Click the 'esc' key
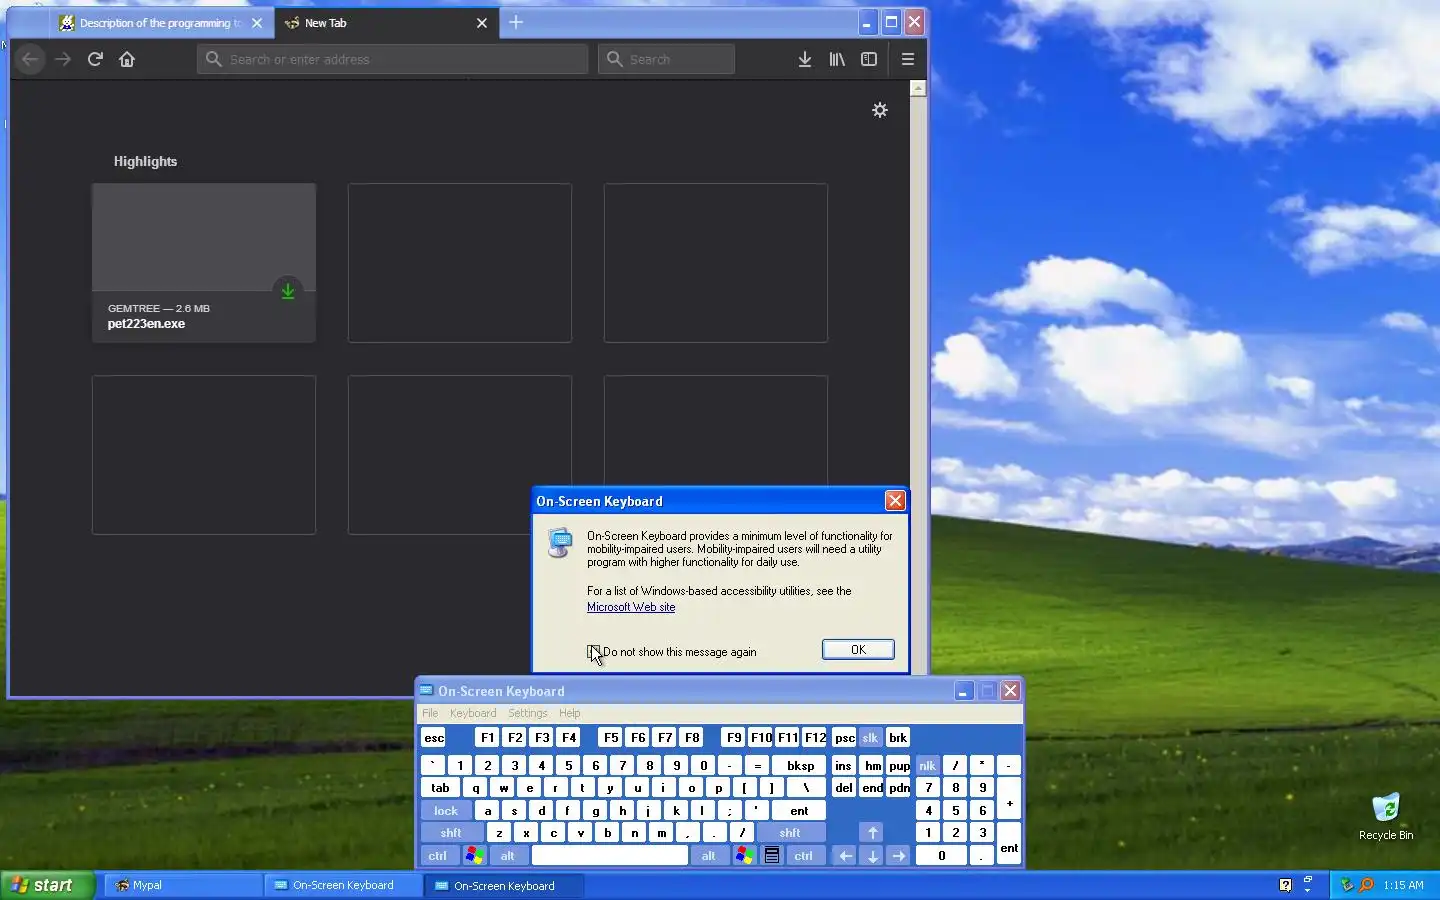Image resolution: width=1440 pixels, height=900 pixels. point(434,738)
